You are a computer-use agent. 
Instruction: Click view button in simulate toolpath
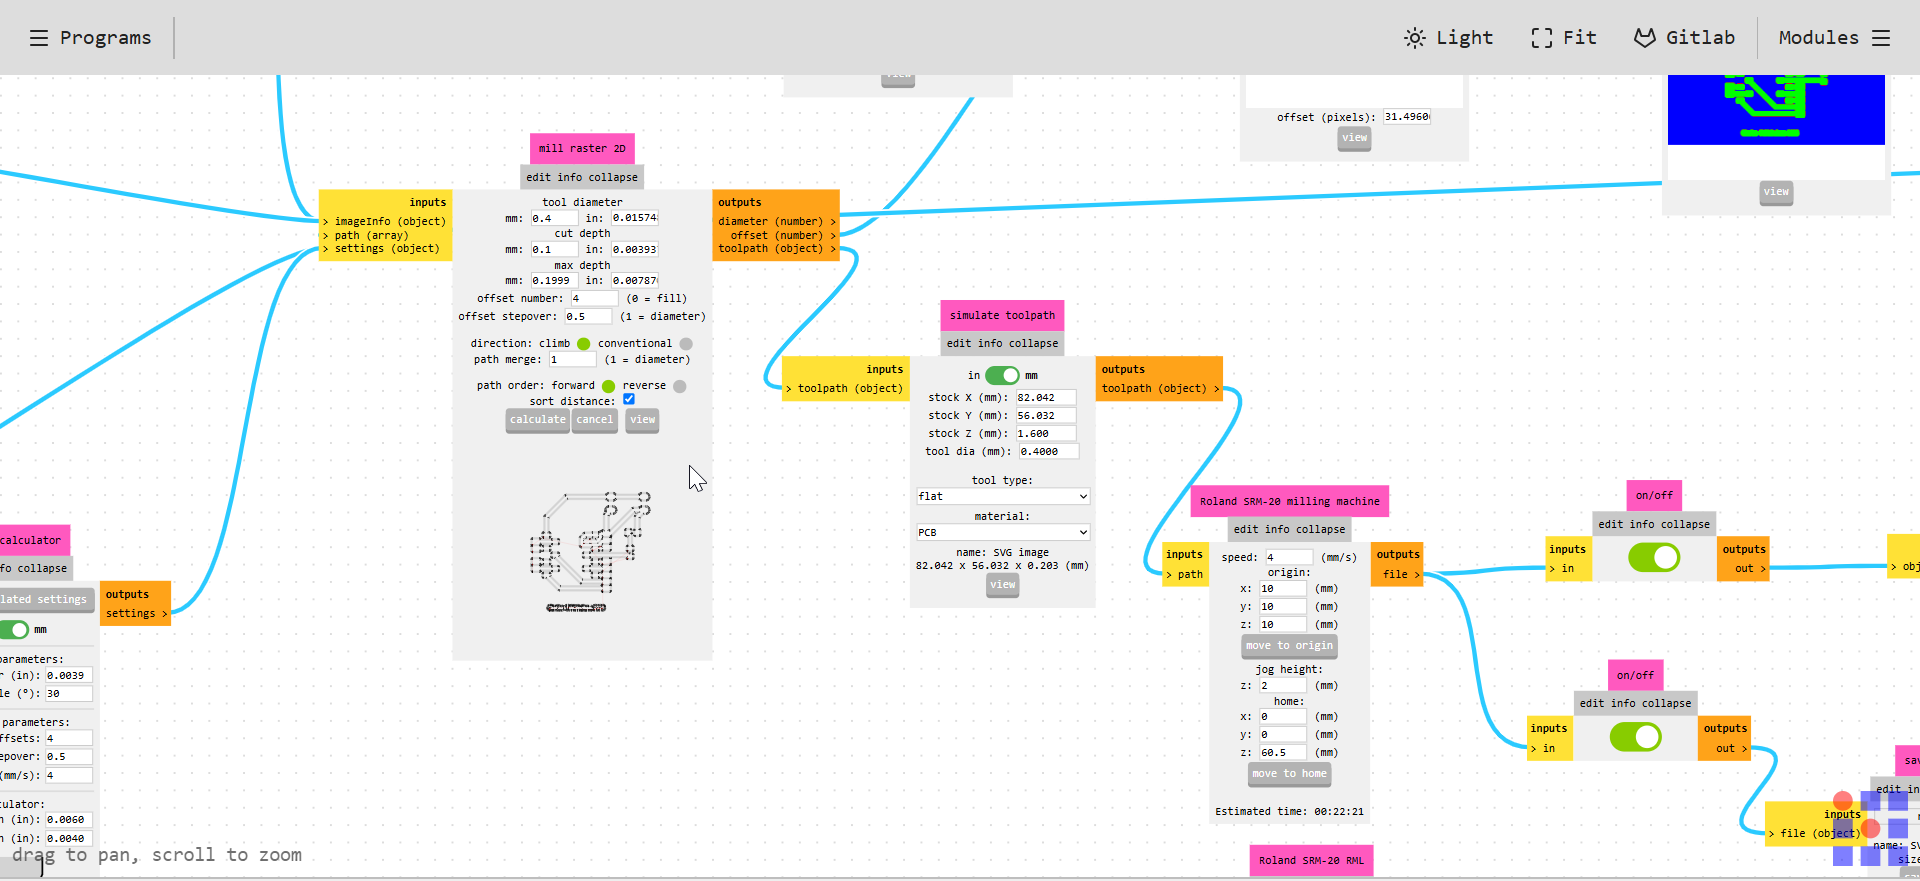(x=1003, y=586)
